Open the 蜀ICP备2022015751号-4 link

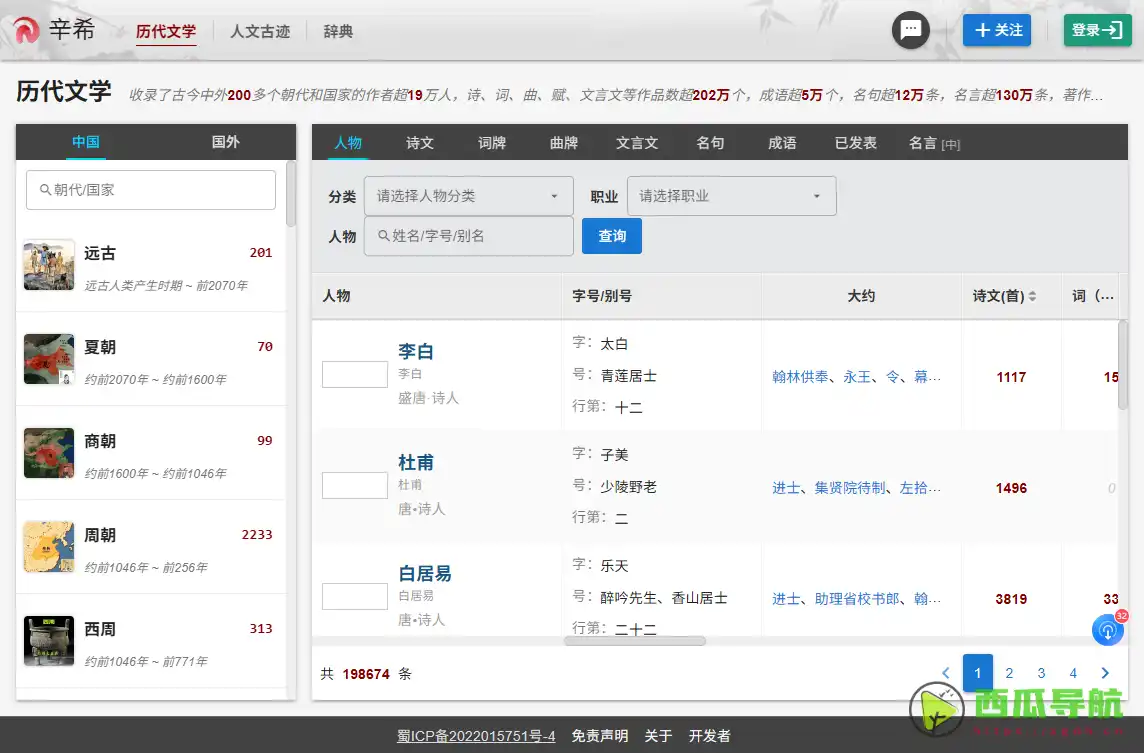click(476, 735)
